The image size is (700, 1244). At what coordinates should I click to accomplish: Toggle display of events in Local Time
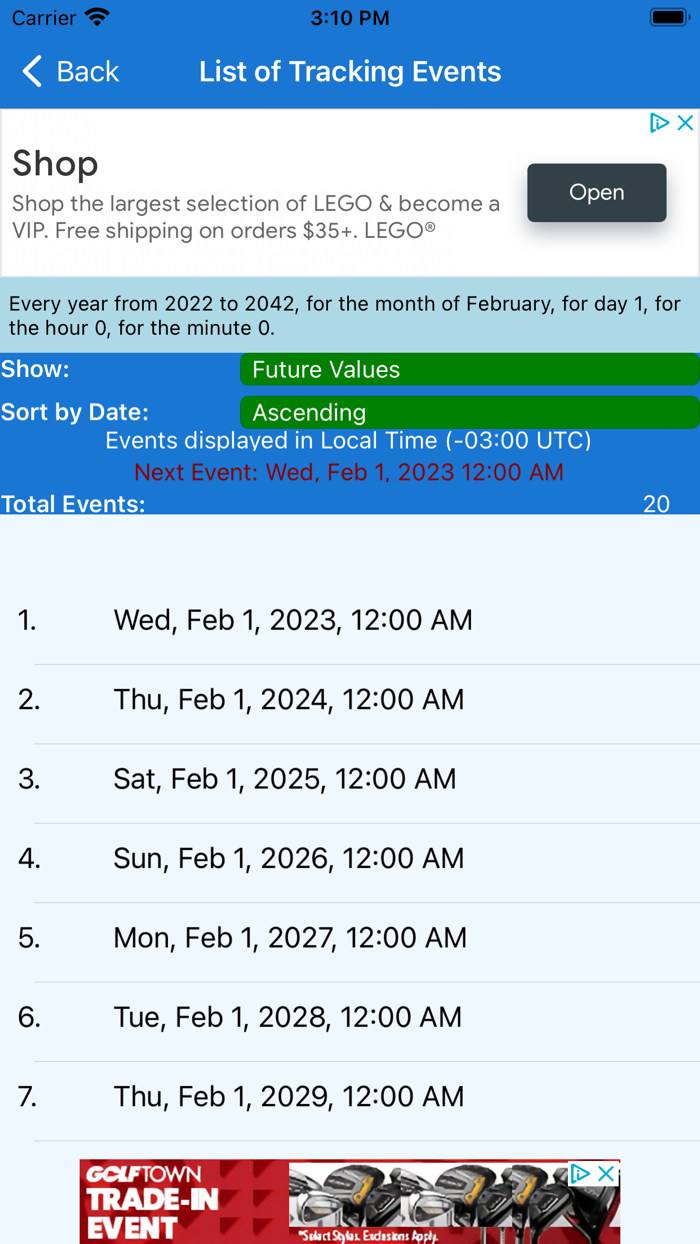[350, 440]
